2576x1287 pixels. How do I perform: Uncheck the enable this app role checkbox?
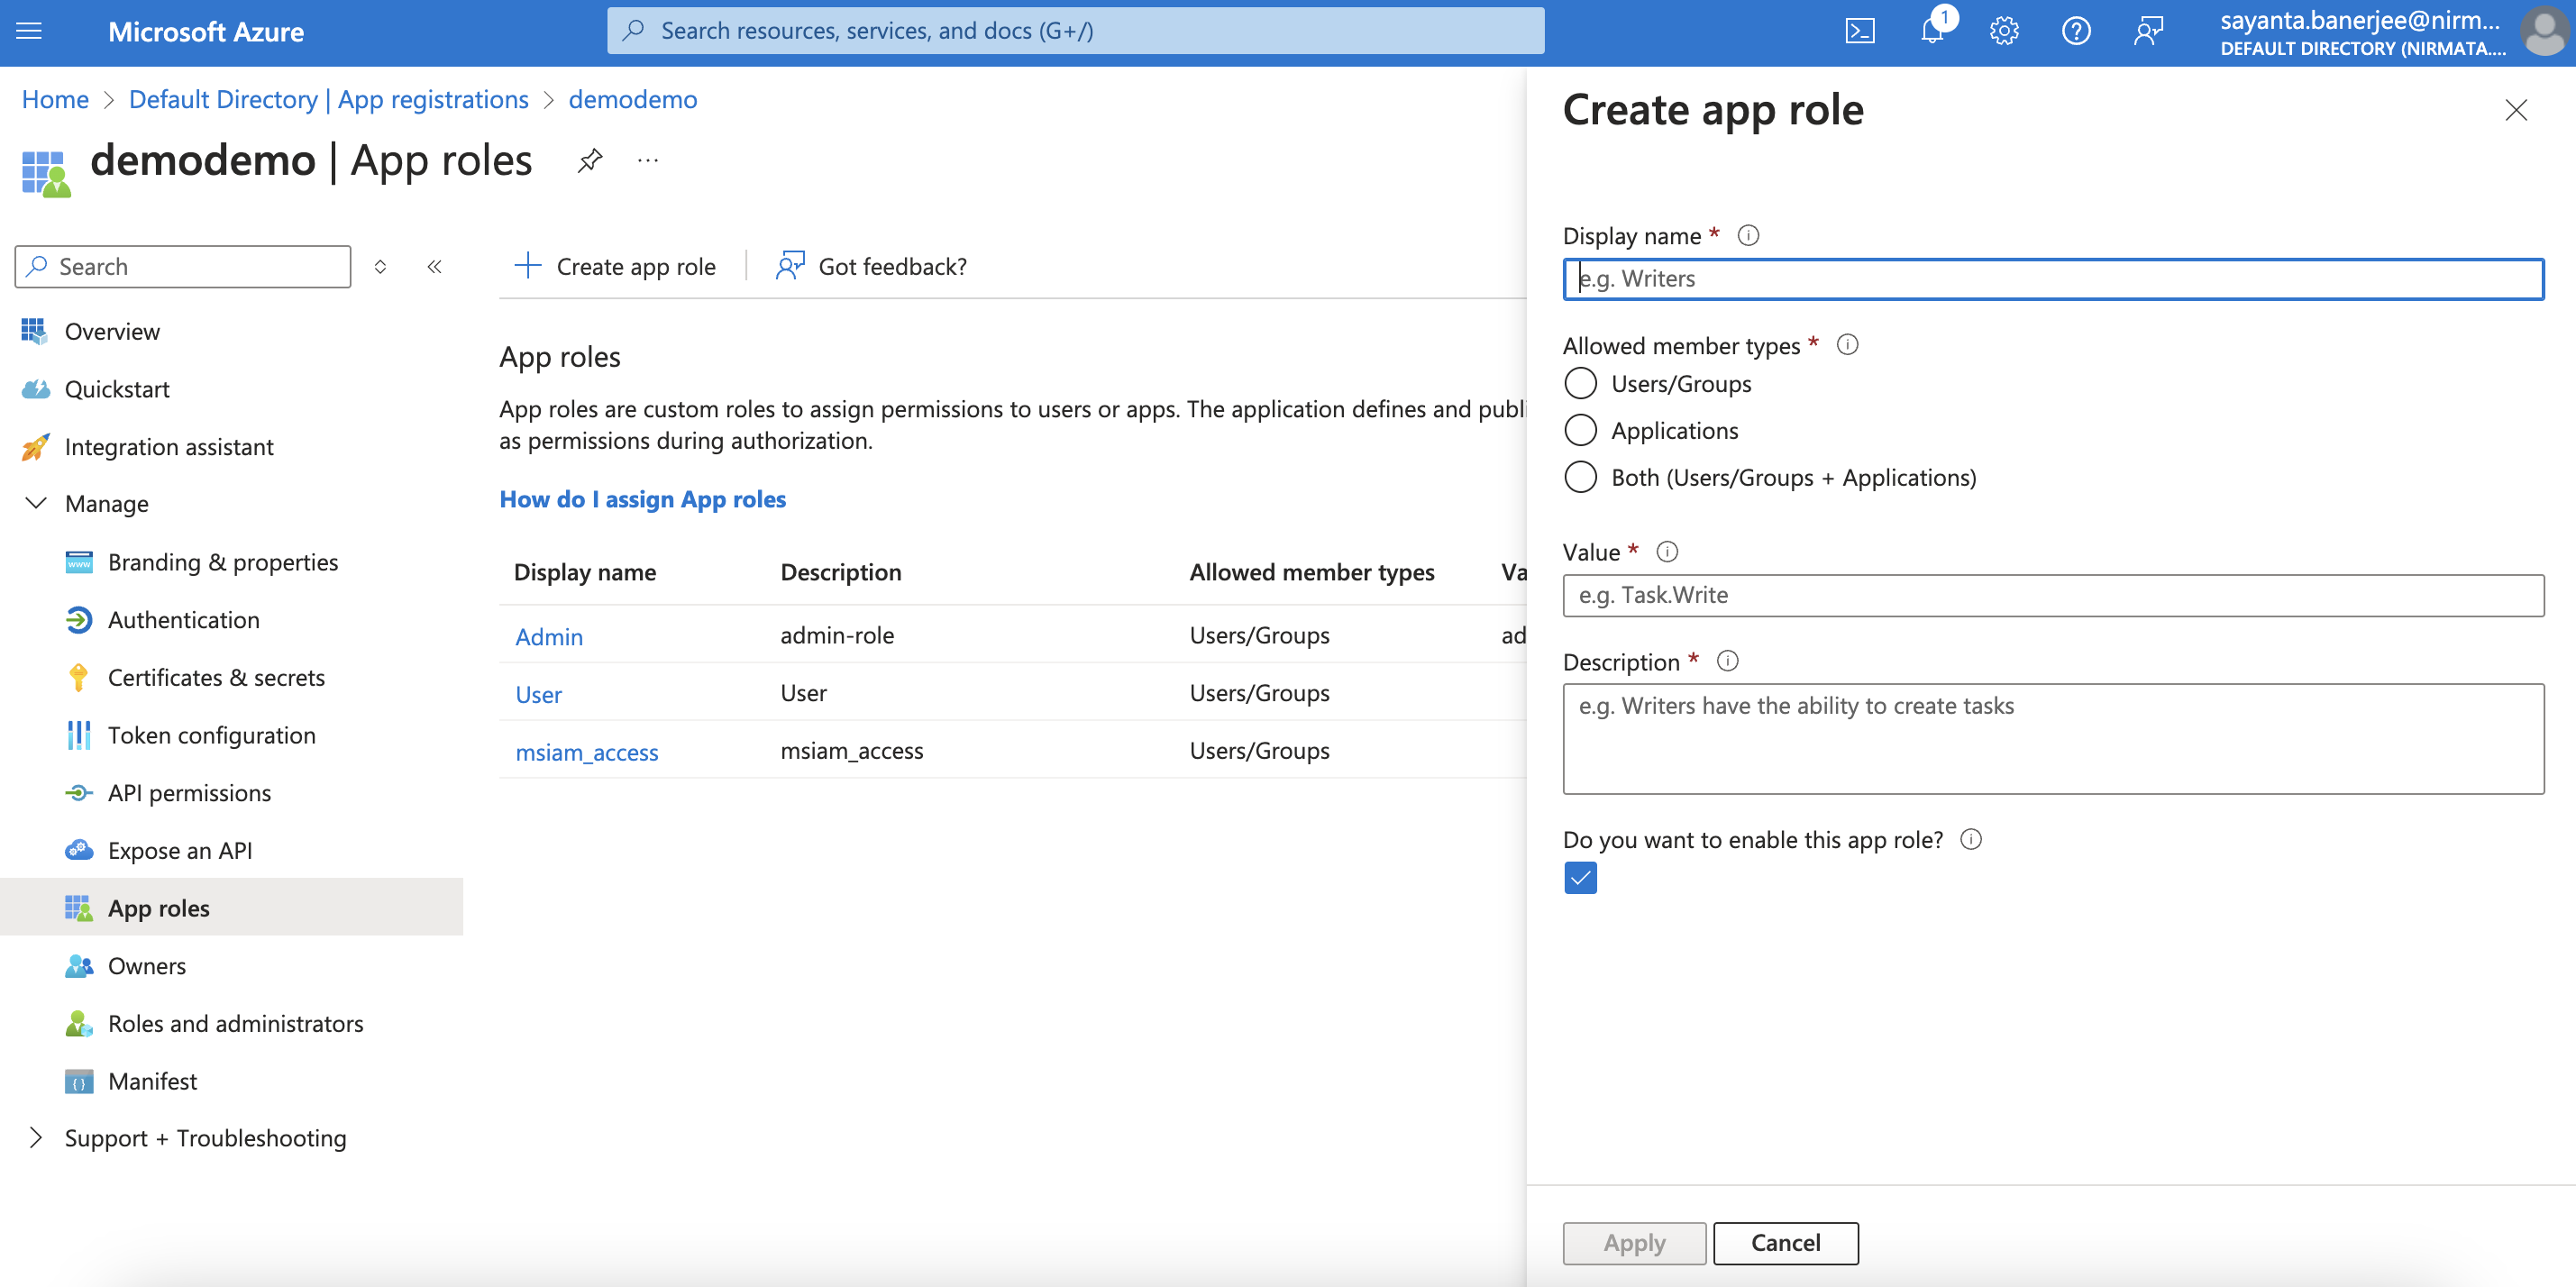[1580, 878]
